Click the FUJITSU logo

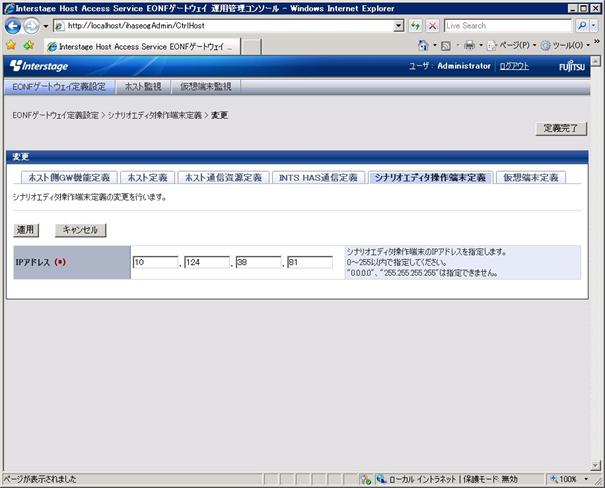(x=572, y=66)
